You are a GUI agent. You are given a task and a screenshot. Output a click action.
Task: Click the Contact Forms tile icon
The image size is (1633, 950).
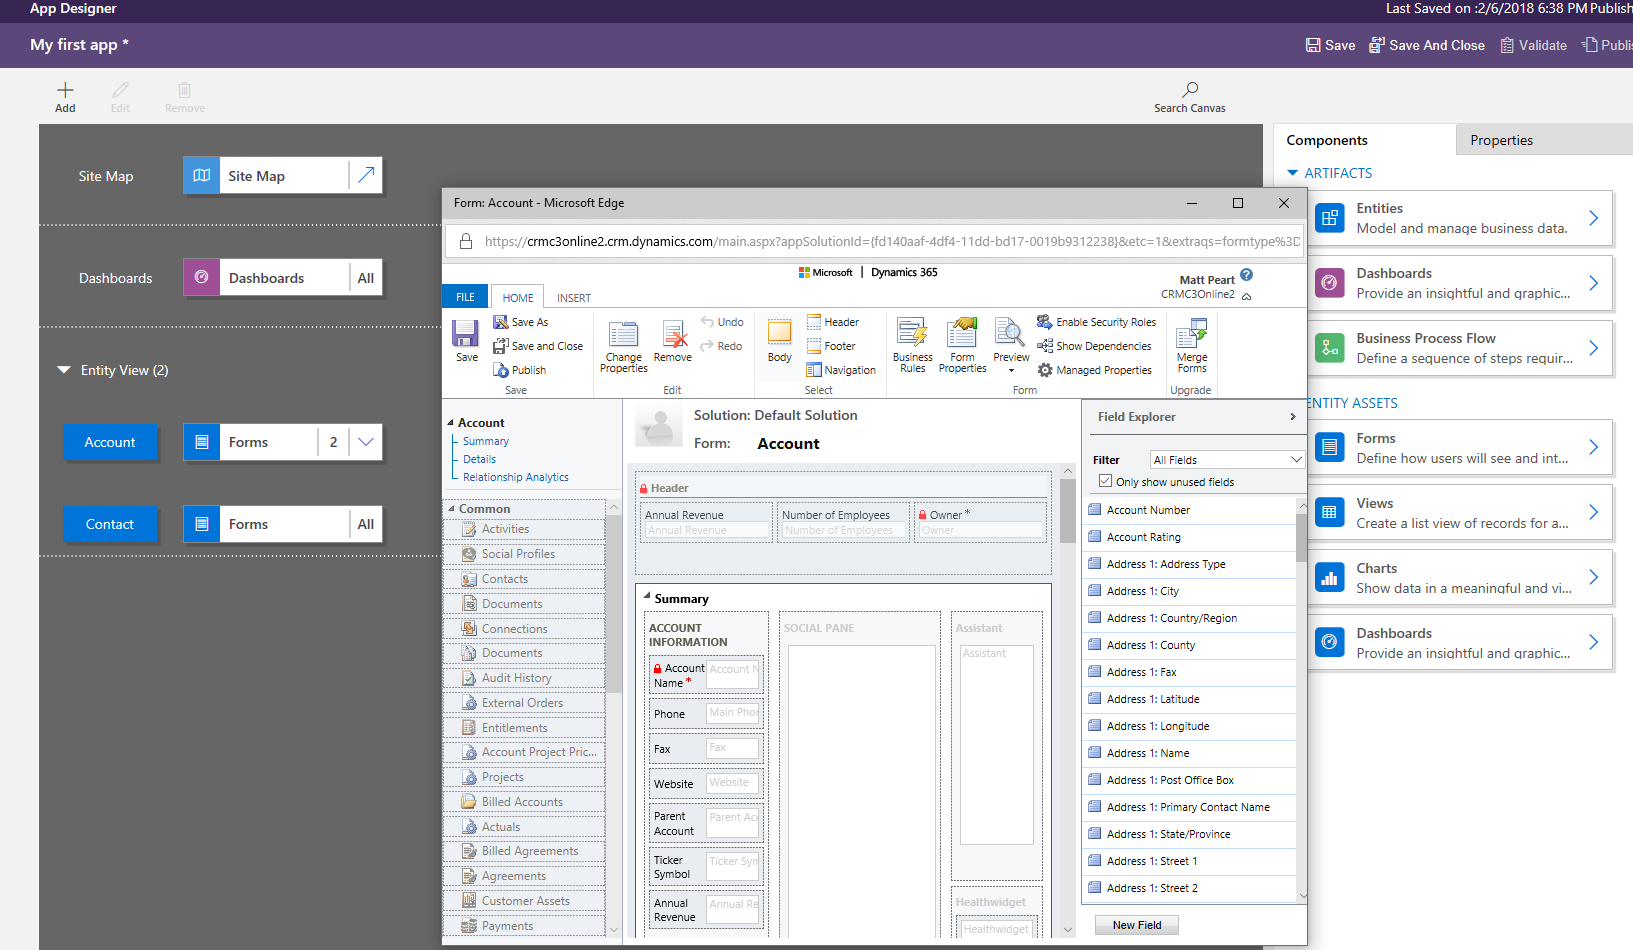[201, 524]
